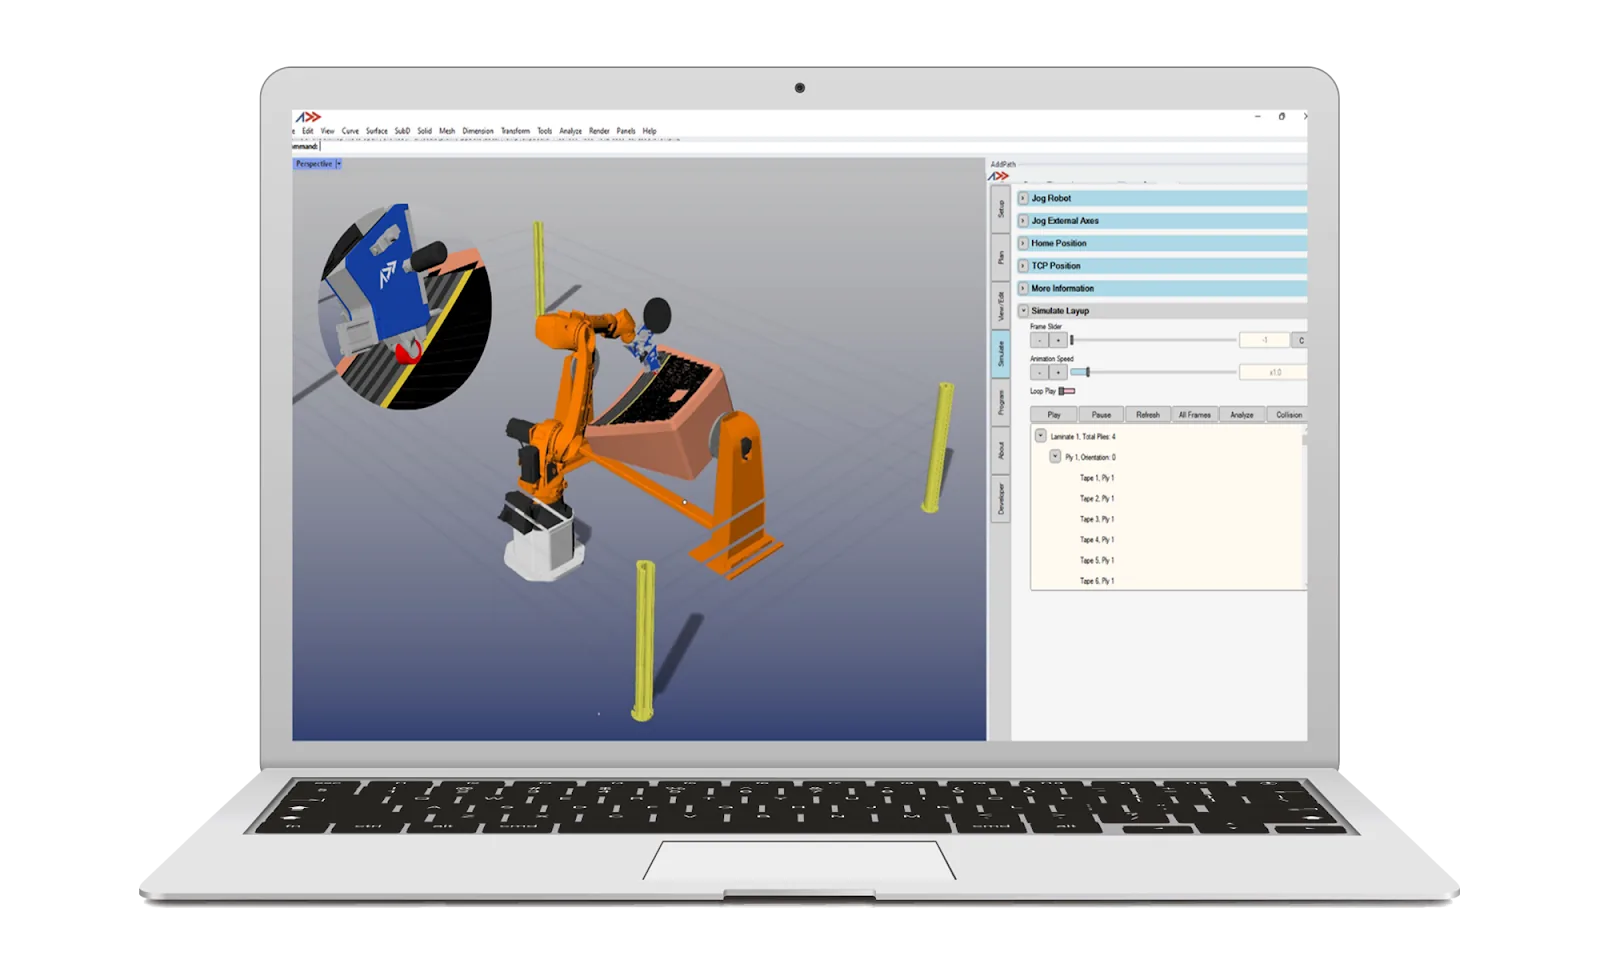1600x956 pixels.
Task: Click the Frame Slider plus button
Action: (1057, 340)
